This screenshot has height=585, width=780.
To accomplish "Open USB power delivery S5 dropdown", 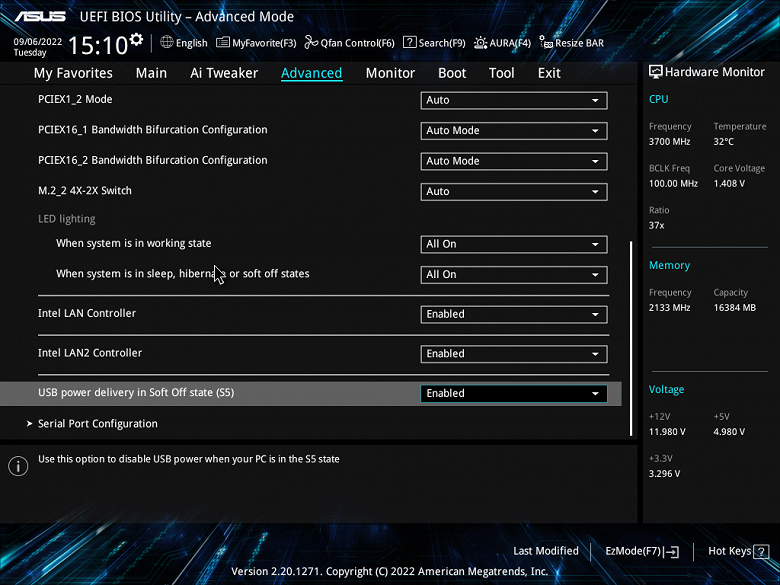I will 514,393.
